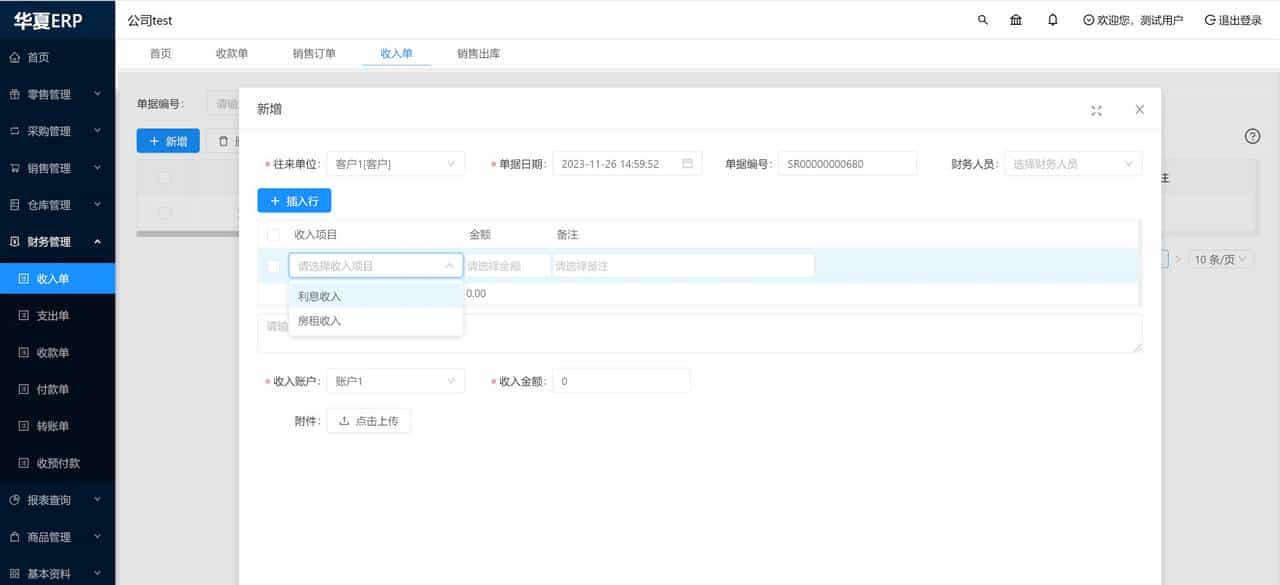Click the fullscreen expand icon on the 新增 dialog
The height and width of the screenshot is (585, 1280).
coord(1096,111)
